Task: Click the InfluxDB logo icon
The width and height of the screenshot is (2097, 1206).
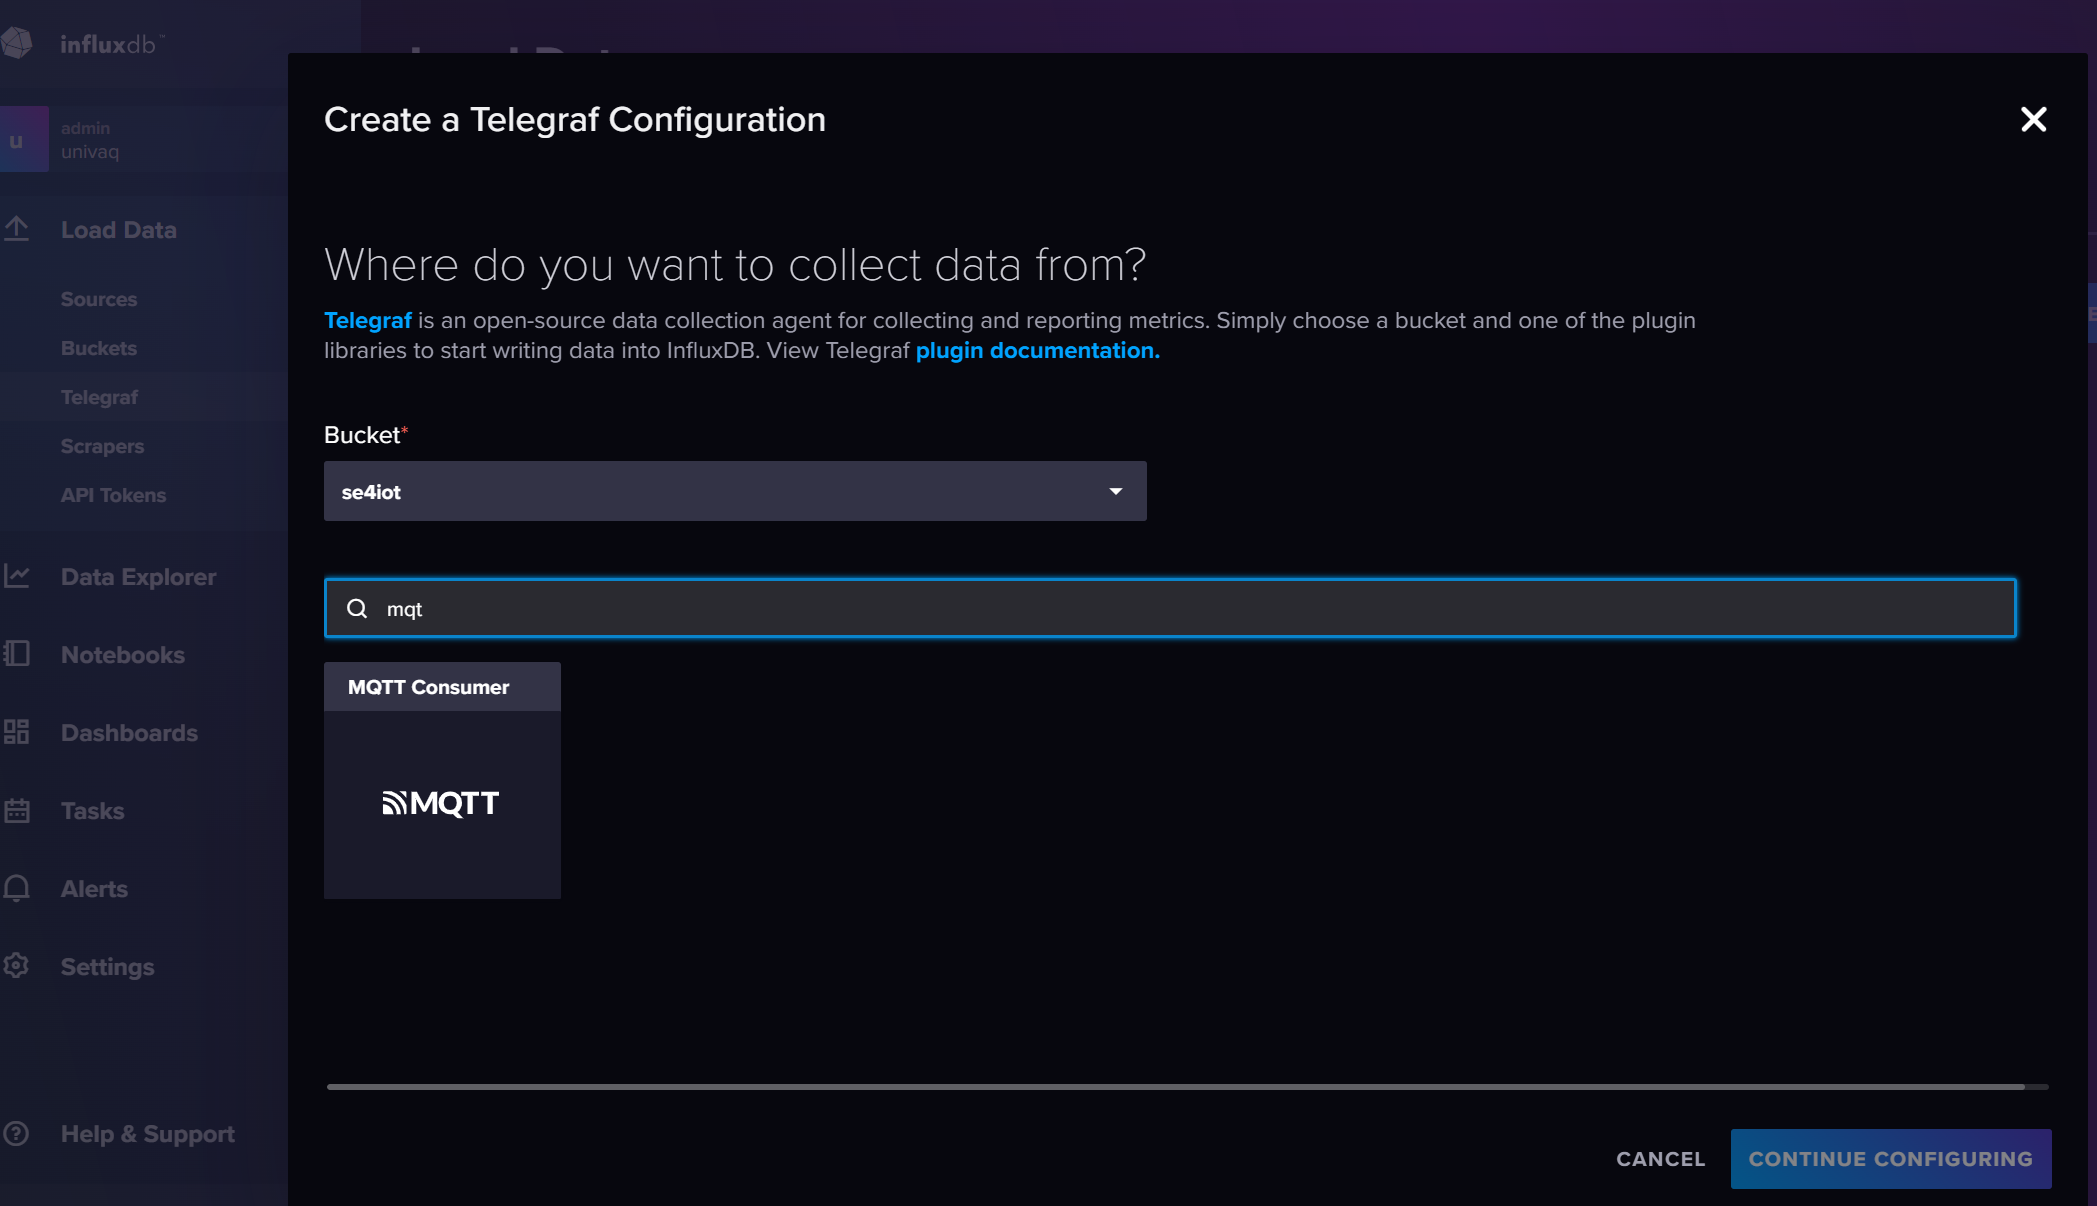Action: (x=16, y=43)
